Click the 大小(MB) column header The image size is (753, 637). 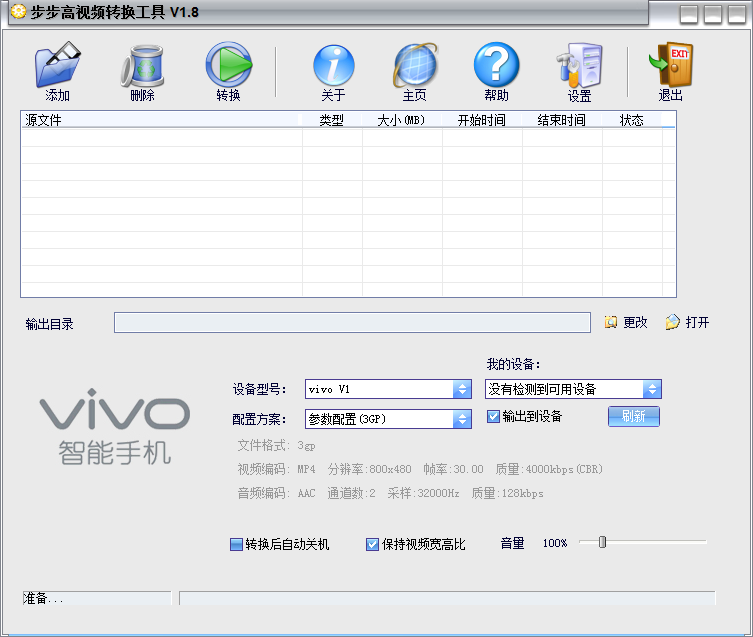(x=401, y=120)
